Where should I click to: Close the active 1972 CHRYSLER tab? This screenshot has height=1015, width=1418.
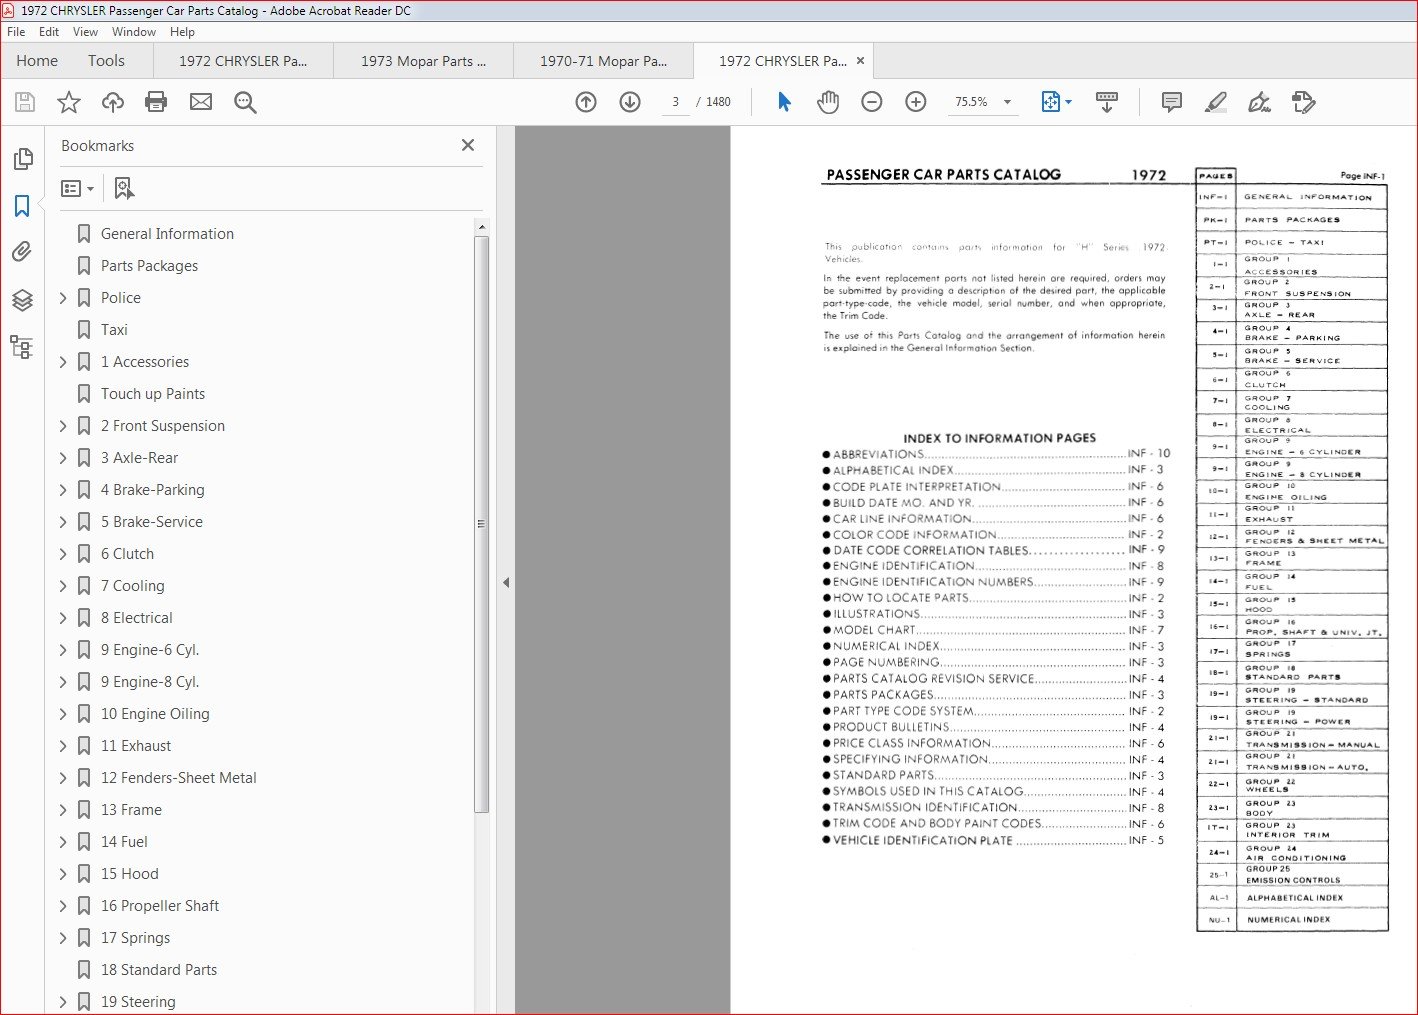coord(860,61)
